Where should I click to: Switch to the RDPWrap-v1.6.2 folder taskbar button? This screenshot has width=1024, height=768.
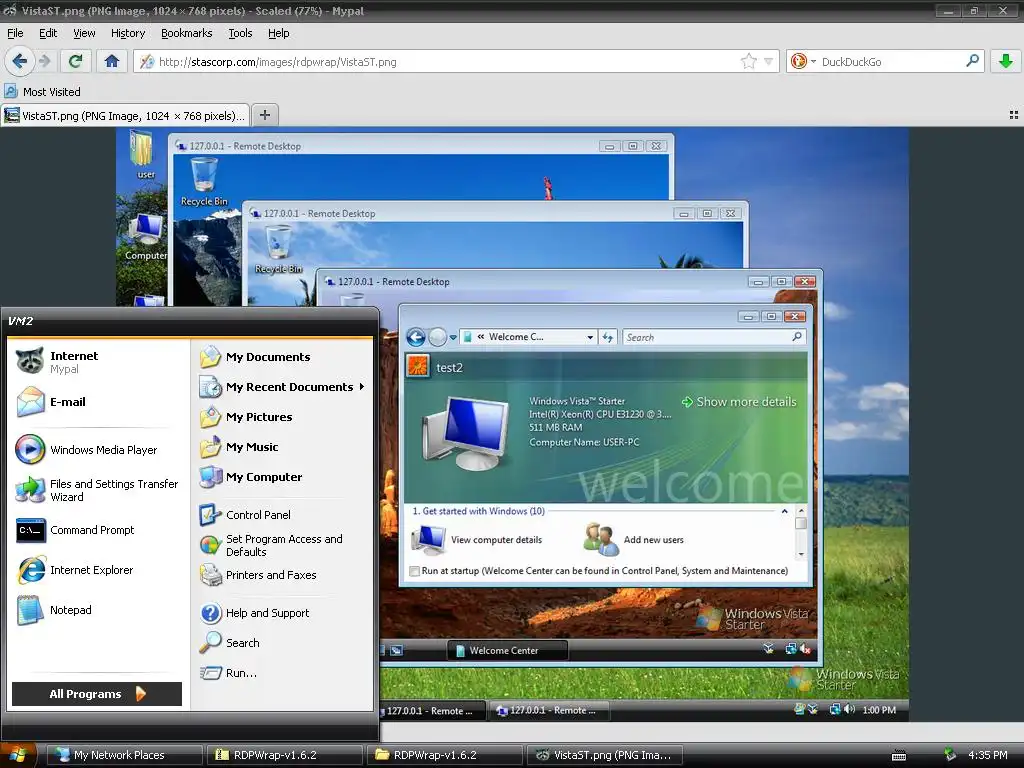pos(445,755)
